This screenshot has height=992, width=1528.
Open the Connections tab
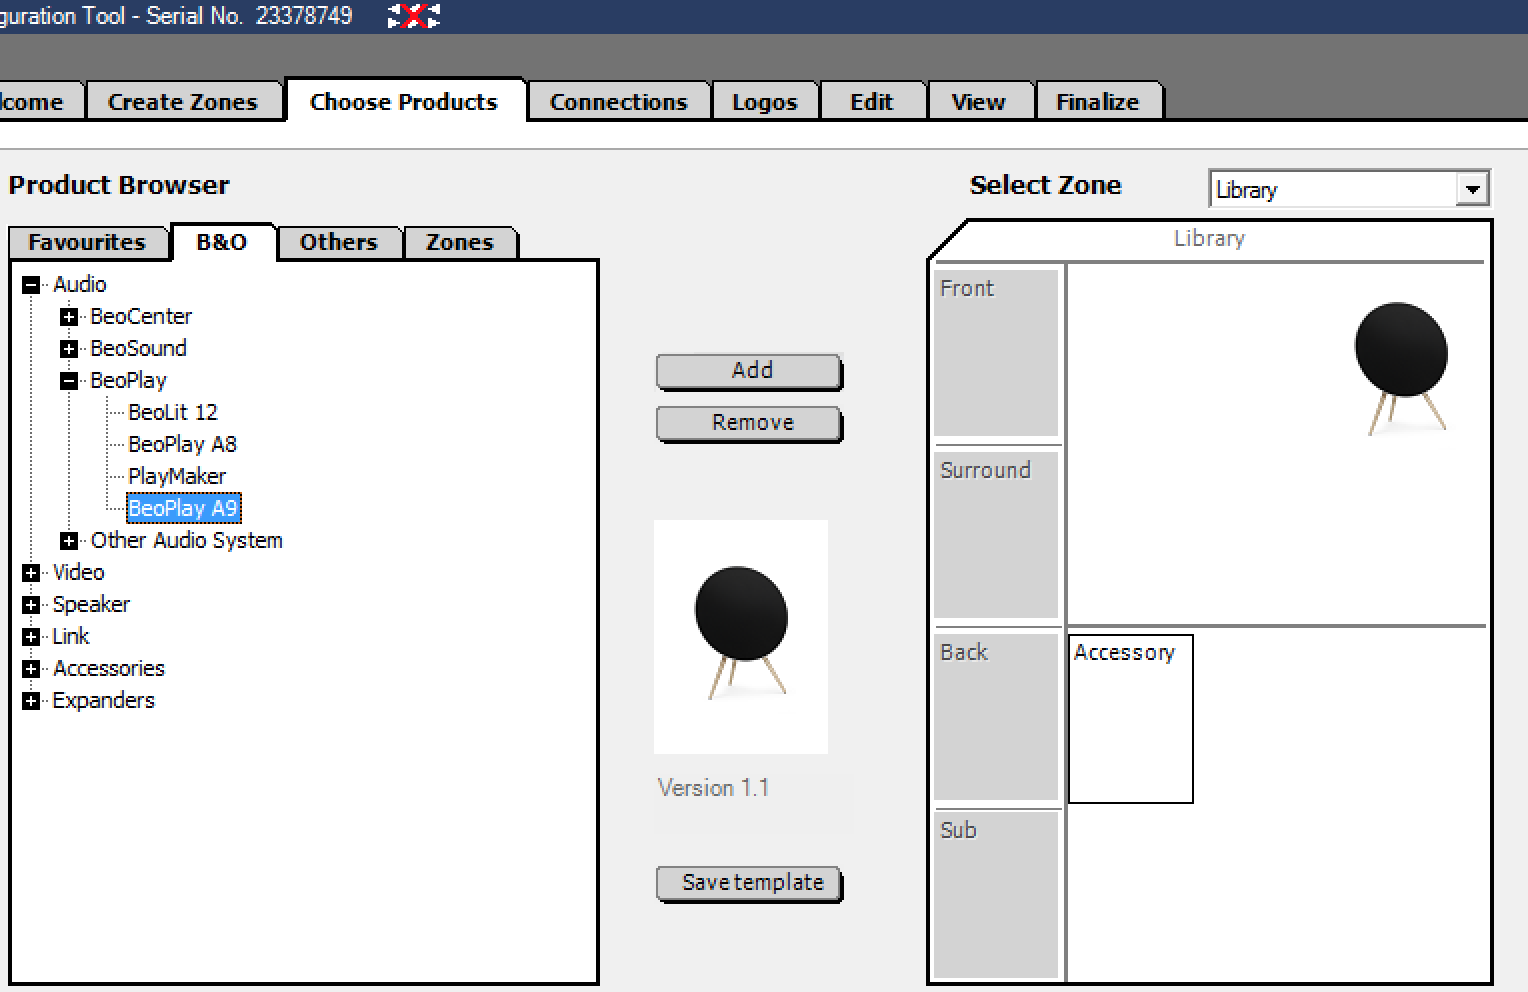click(619, 102)
